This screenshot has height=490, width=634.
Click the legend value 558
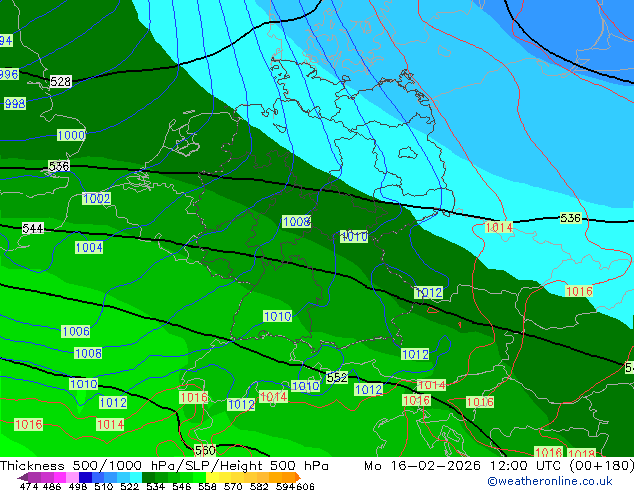coord(207,486)
